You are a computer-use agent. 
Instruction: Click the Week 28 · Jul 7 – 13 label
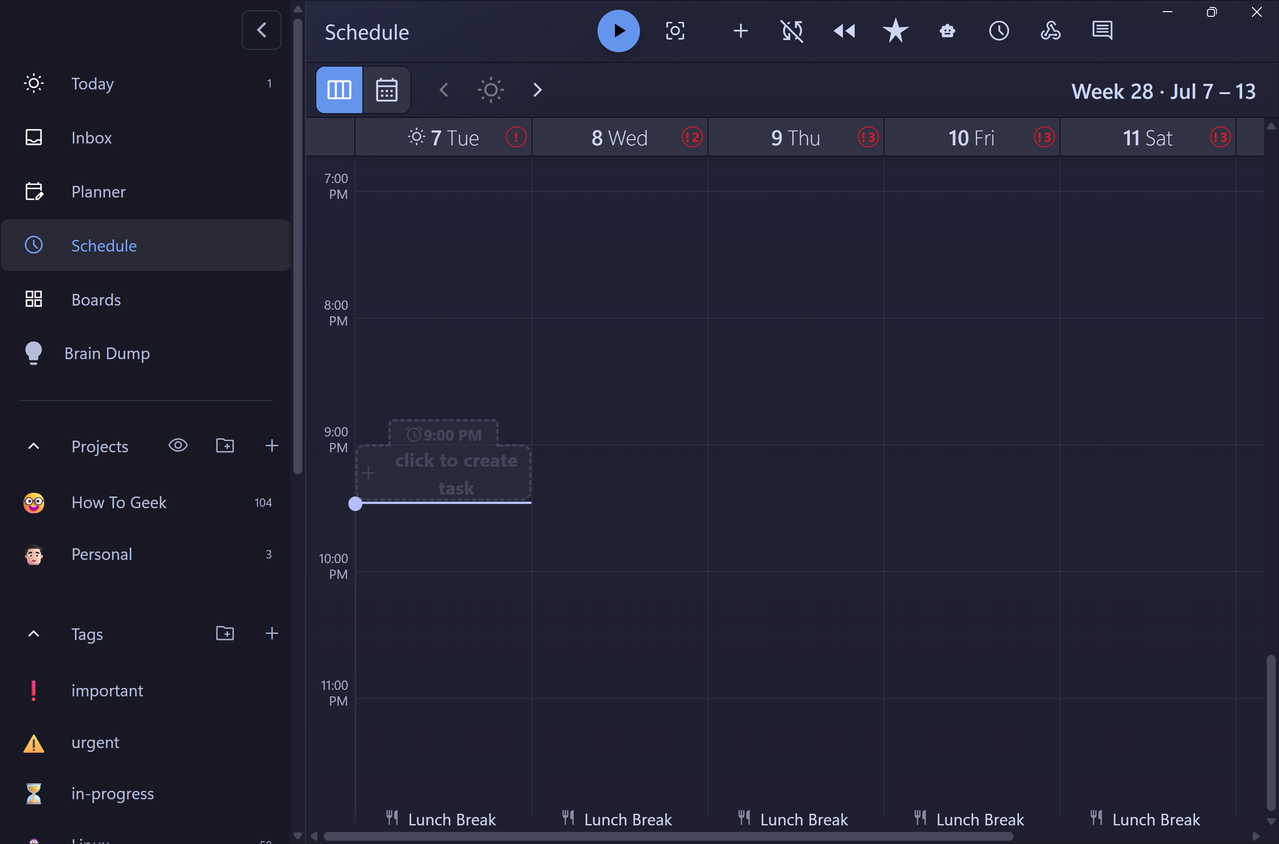tap(1163, 91)
